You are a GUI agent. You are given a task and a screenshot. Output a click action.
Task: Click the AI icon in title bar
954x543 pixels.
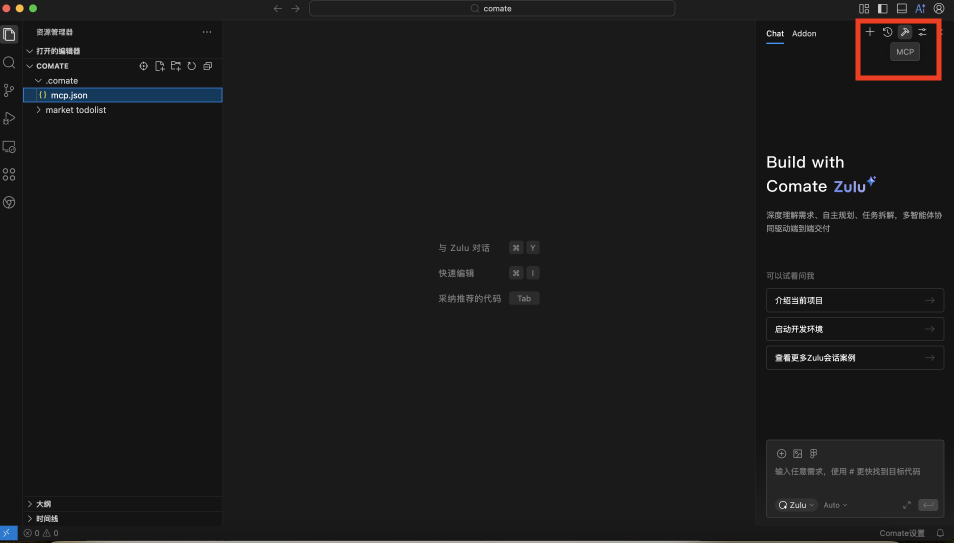click(x=921, y=9)
